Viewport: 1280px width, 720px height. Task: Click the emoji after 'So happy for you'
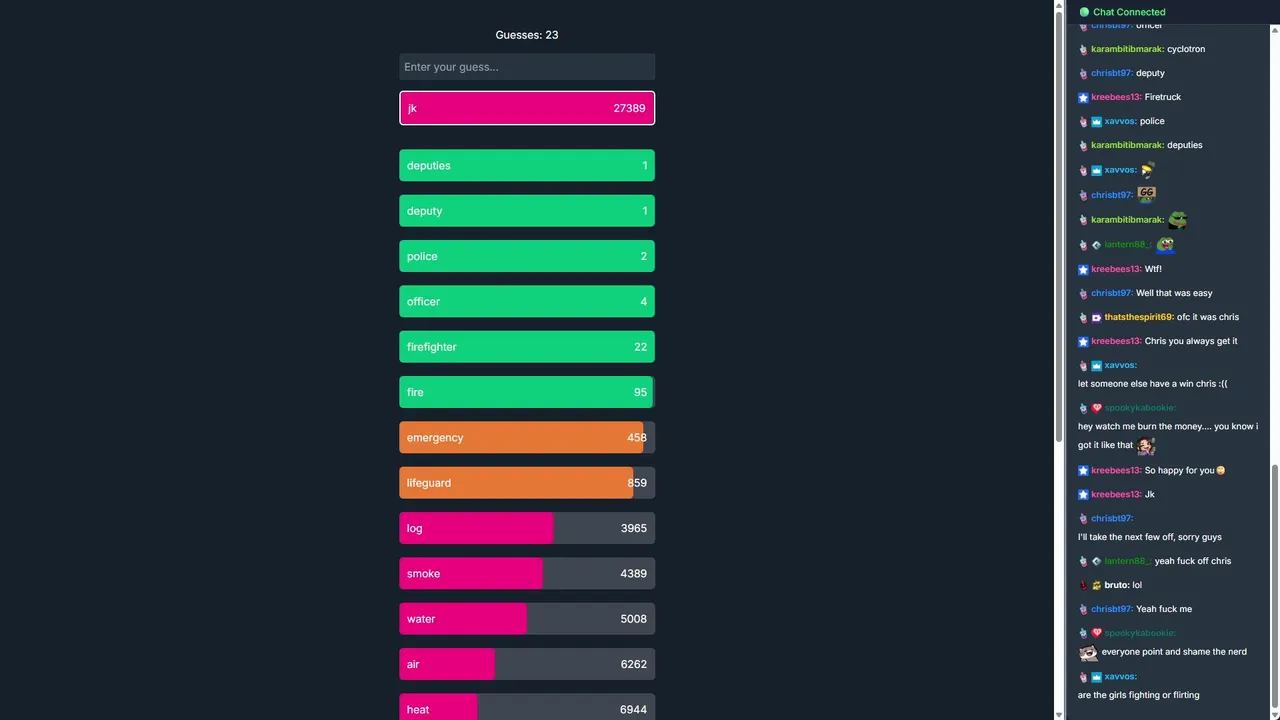click(1220, 471)
